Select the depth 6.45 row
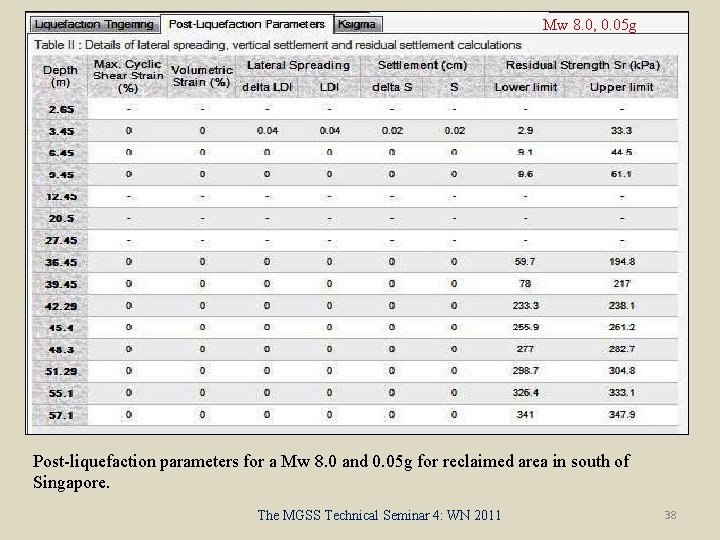 (x=355, y=152)
